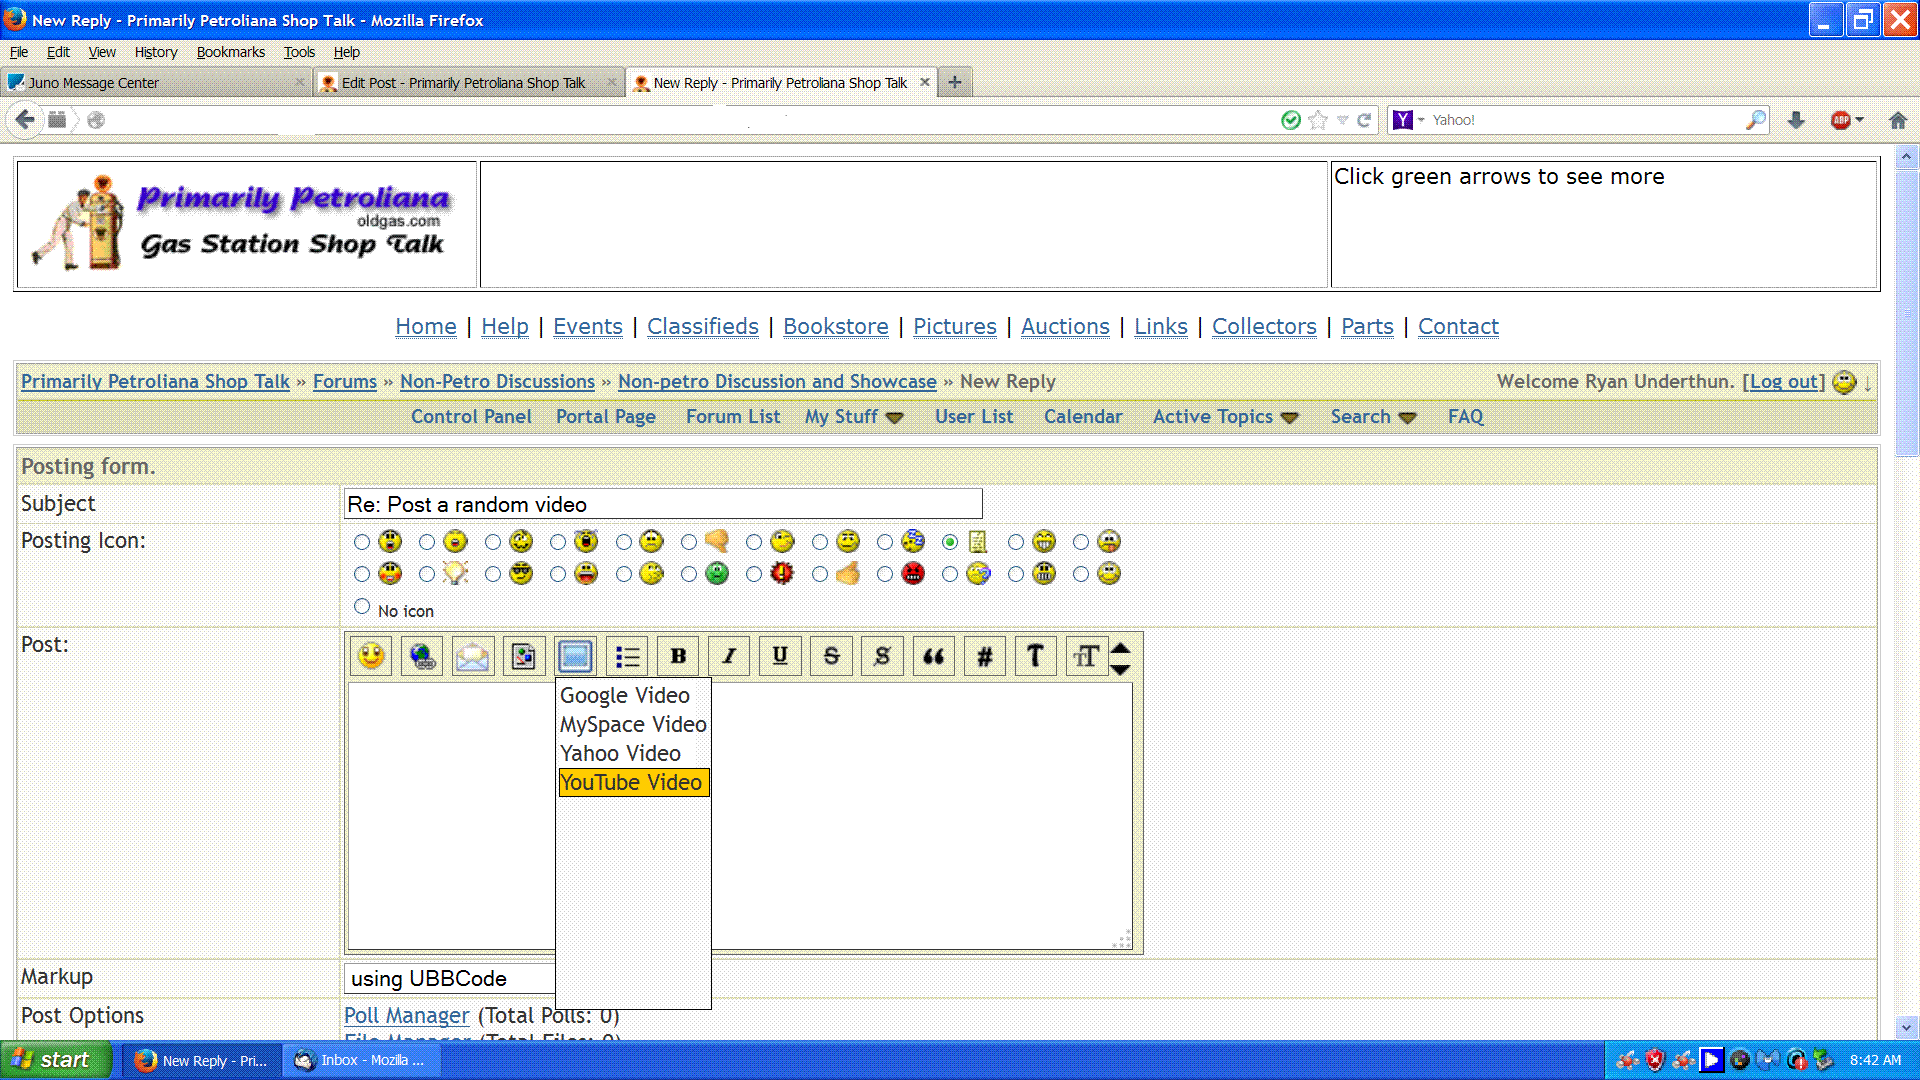Go to the Firefox Home page icon
The width and height of the screenshot is (1920, 1080).
(1898, 120)
